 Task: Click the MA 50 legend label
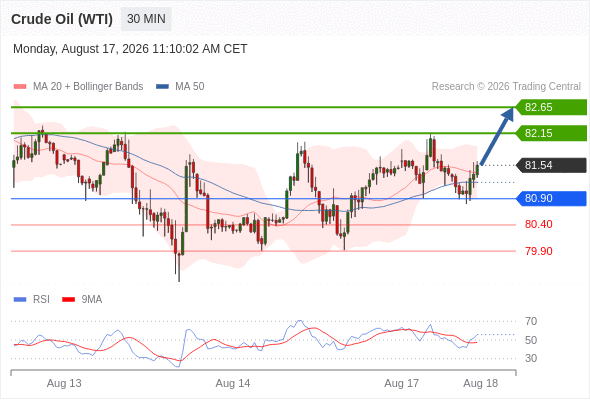190,87
